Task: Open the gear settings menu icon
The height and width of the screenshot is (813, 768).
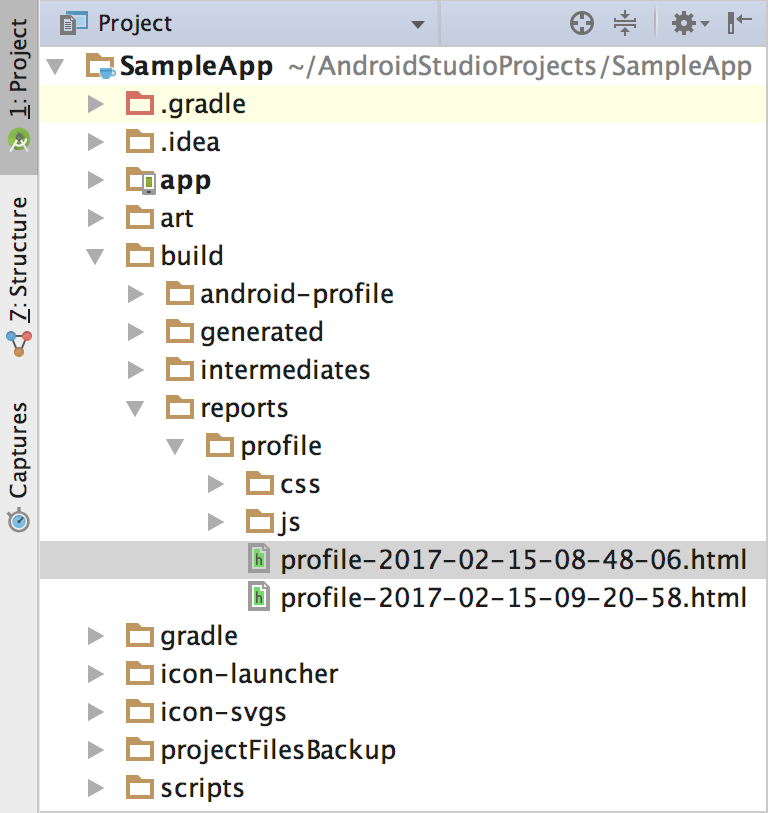Action: point(688,23)
